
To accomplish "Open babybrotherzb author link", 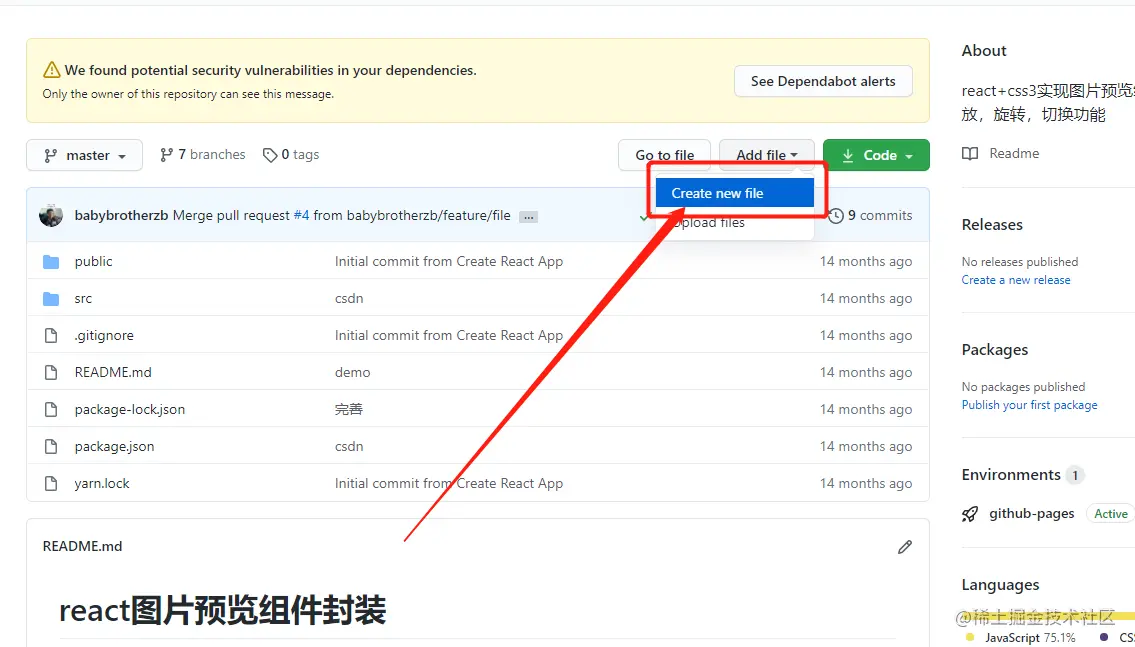I will [x=122, y=216].
